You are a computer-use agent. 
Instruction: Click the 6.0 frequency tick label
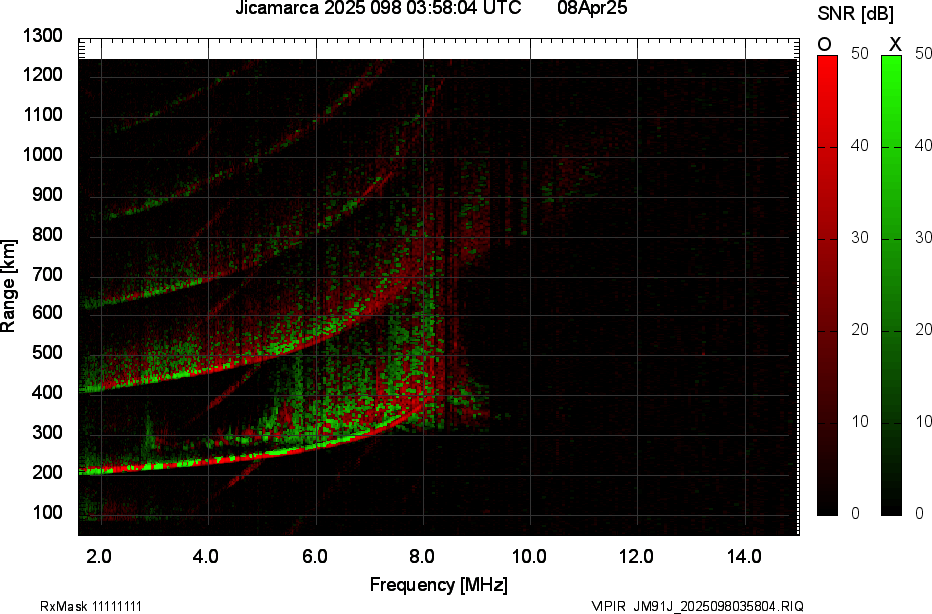tap(314, 557)
